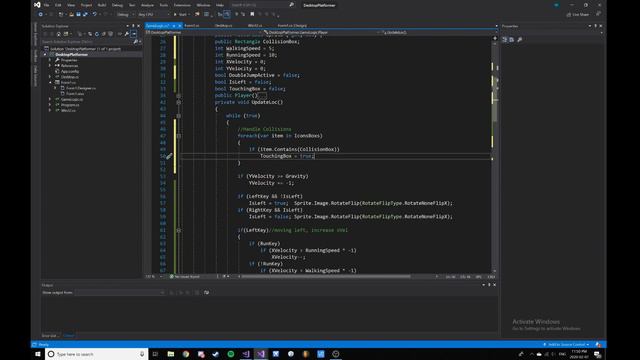The width and height of the screenshot is (640, 360).
Task: Open the Toolbox side tab
Action: click(x=36, y=56)
